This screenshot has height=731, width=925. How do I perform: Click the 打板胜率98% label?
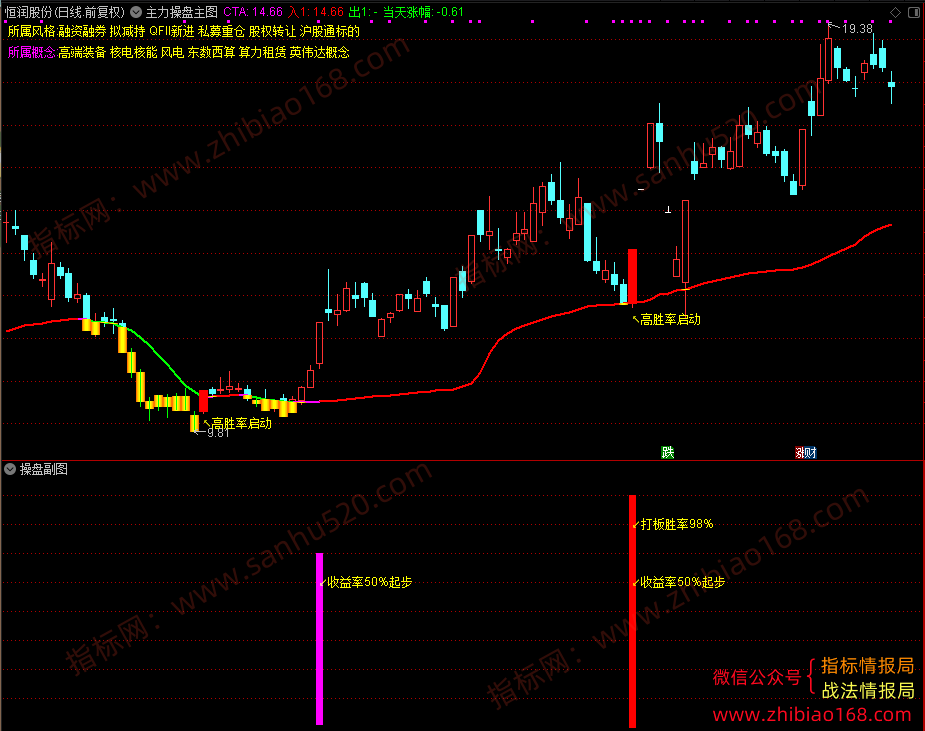click(x=677, y=524)
